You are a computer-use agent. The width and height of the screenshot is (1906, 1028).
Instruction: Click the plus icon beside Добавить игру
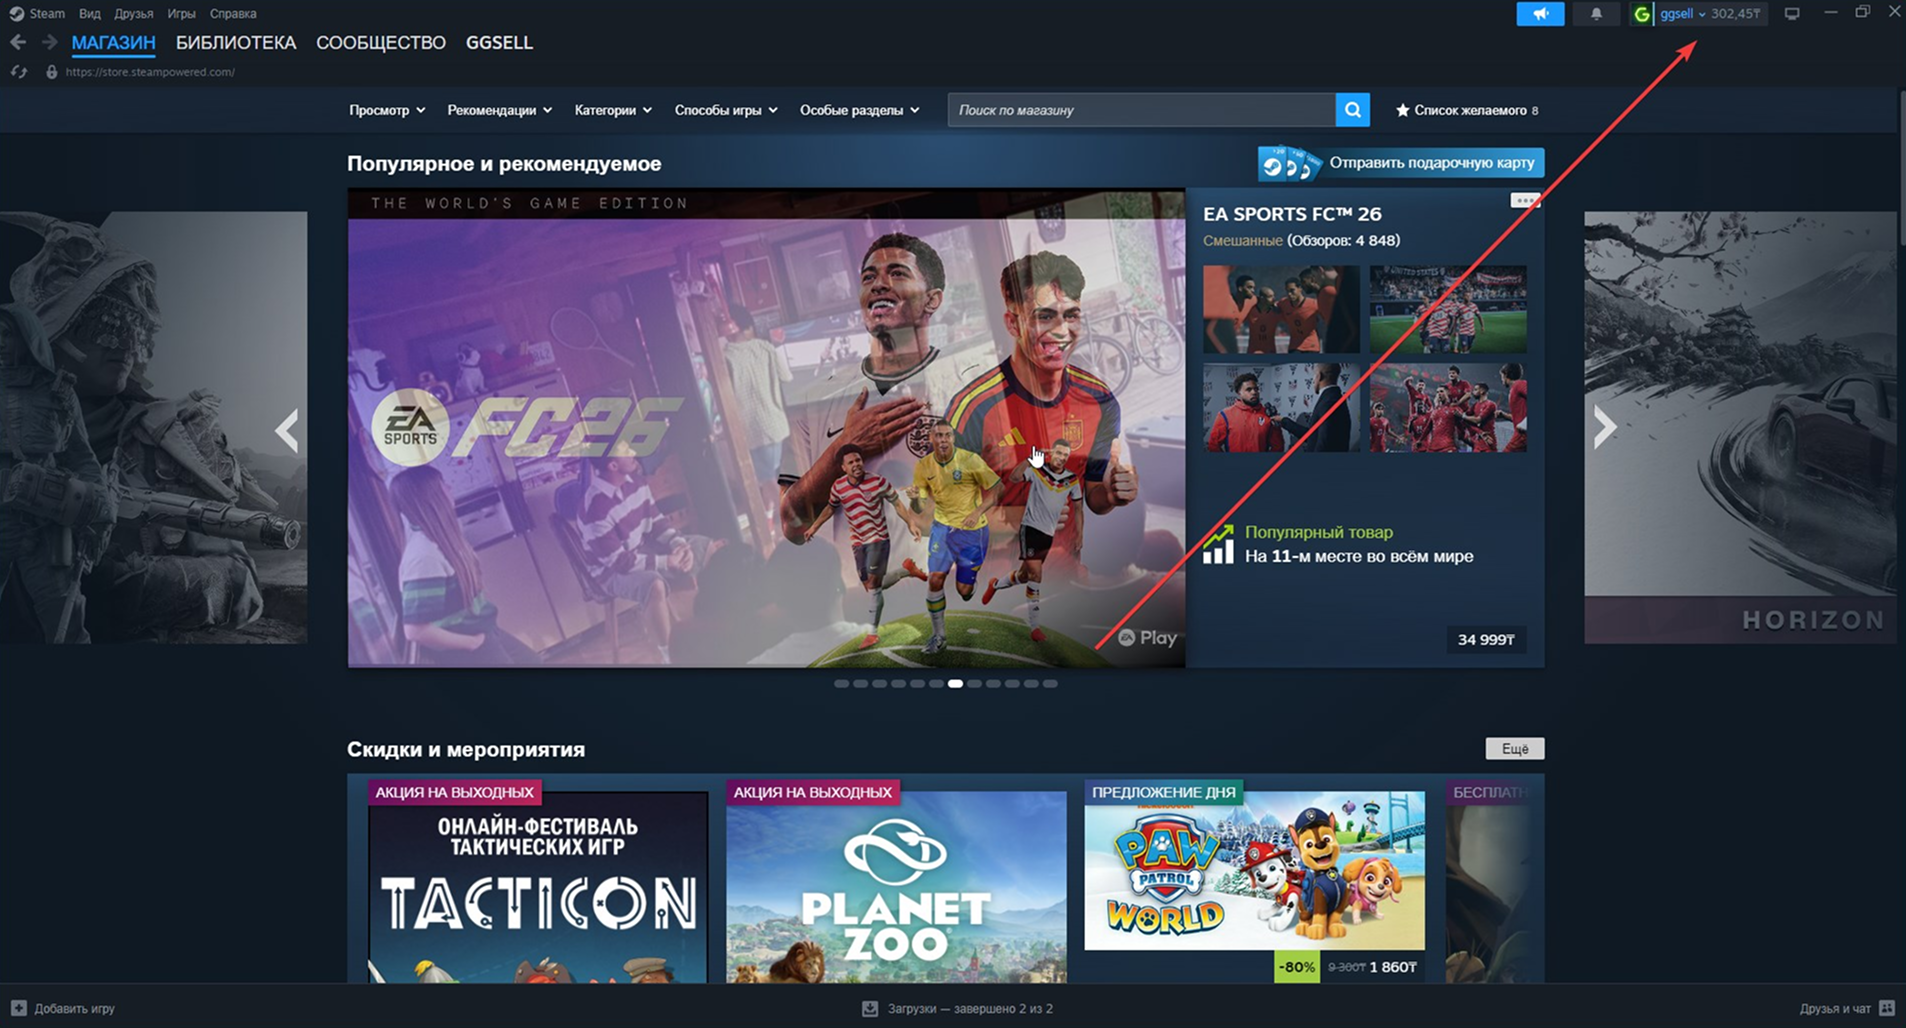click(18, 1008)
